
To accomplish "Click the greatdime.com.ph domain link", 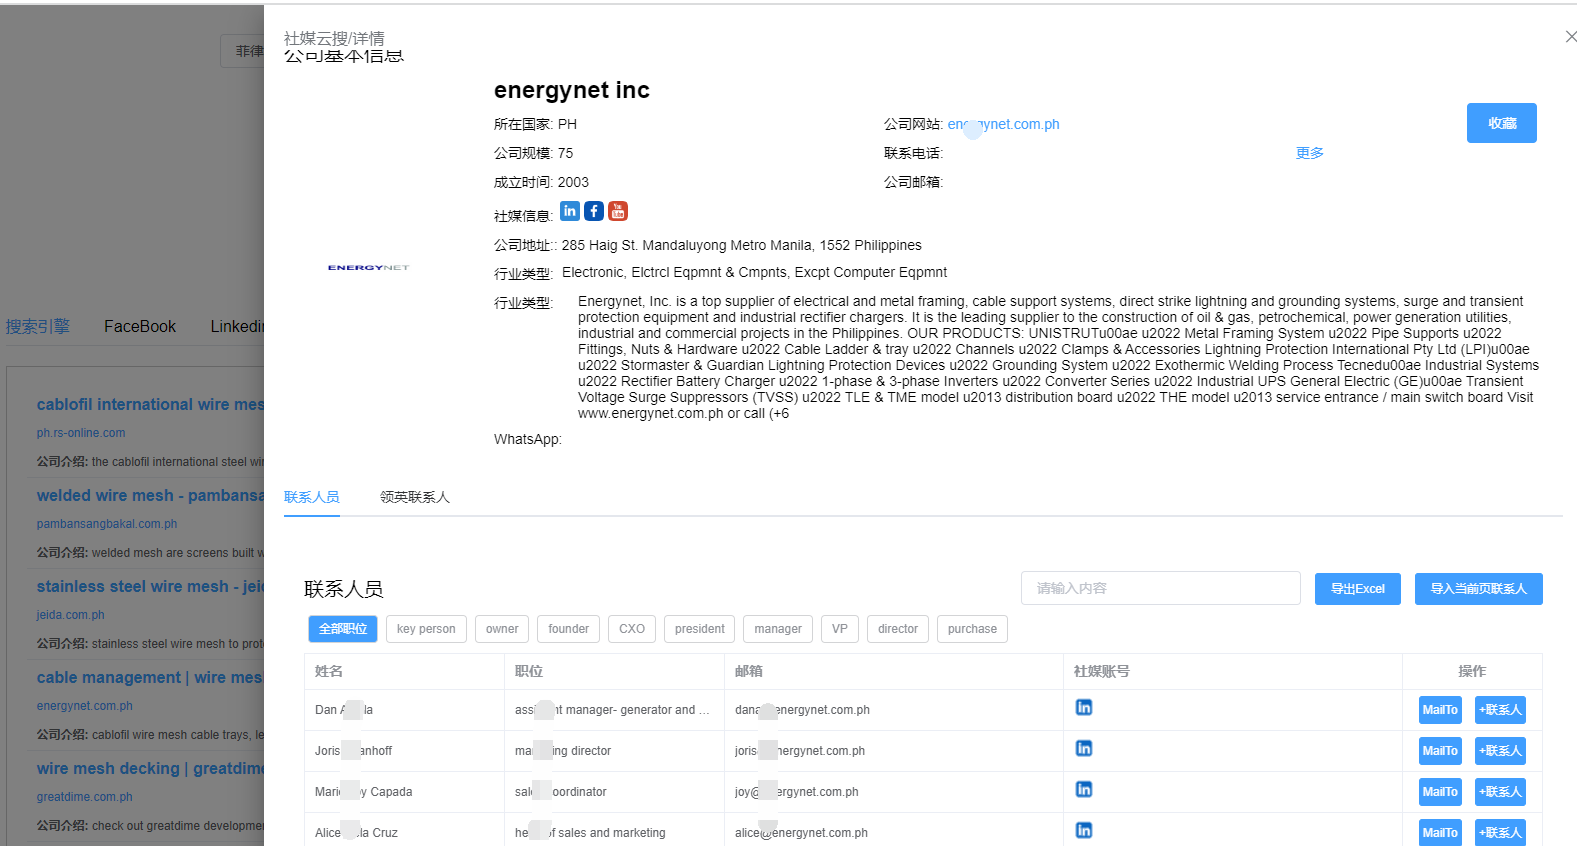I will tap(84, 797).
